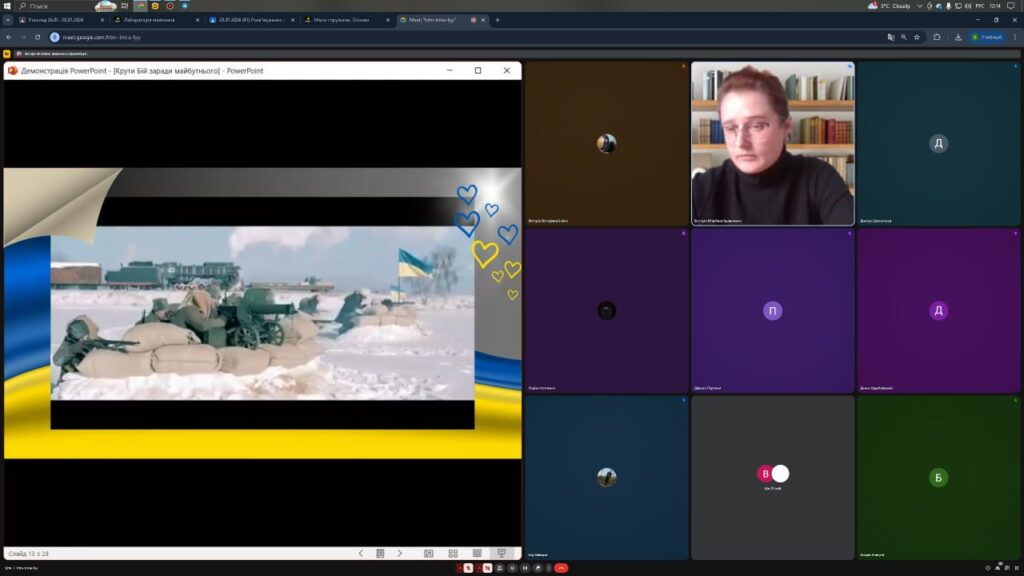Select the presenter's video tile with bookshelf

tap(772, 143)
